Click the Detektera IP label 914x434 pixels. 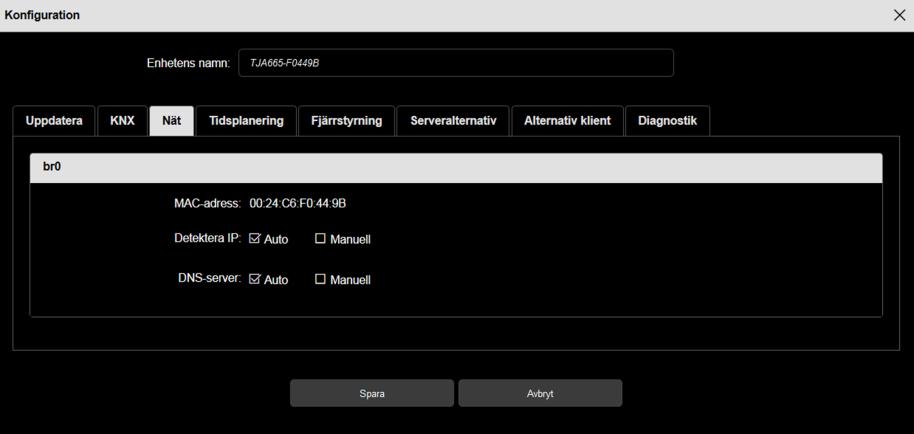[208, 238]
